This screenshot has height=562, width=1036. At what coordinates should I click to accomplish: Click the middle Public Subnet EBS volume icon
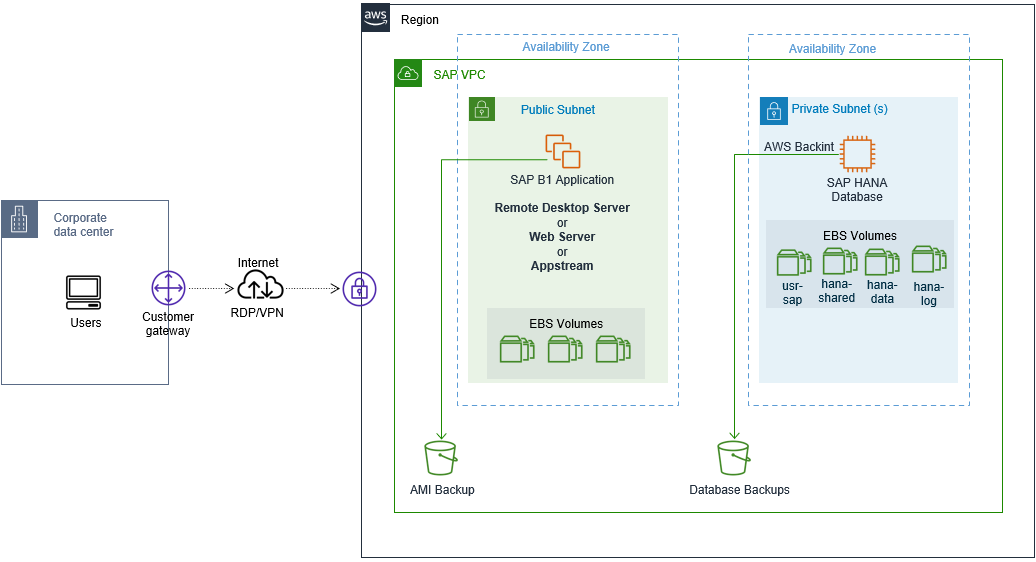point(565,349)
